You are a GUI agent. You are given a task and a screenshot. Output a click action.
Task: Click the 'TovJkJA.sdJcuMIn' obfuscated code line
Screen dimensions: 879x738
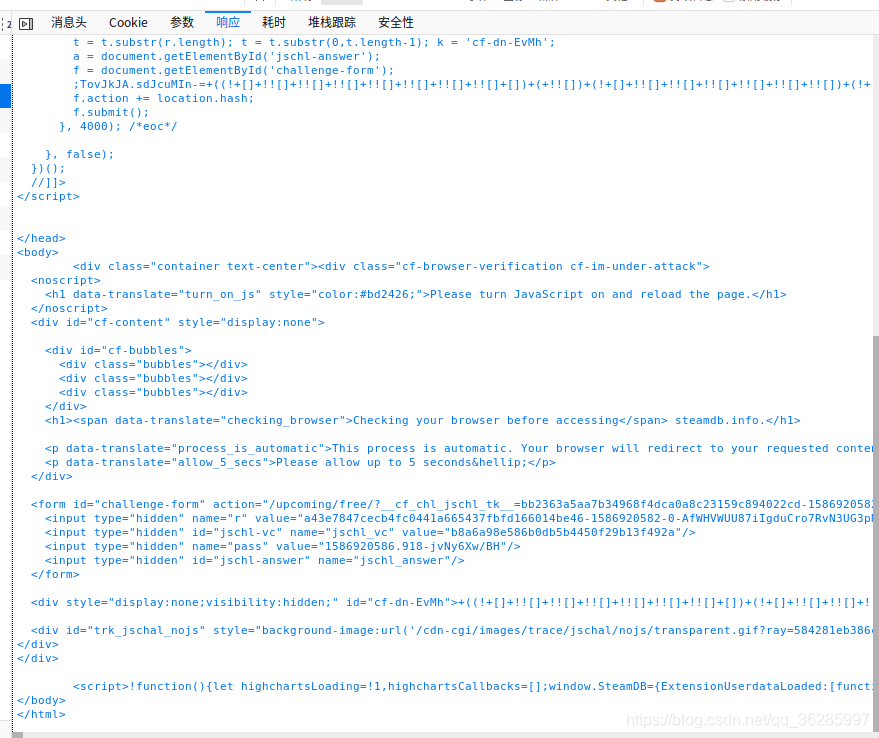pos(473,85)
